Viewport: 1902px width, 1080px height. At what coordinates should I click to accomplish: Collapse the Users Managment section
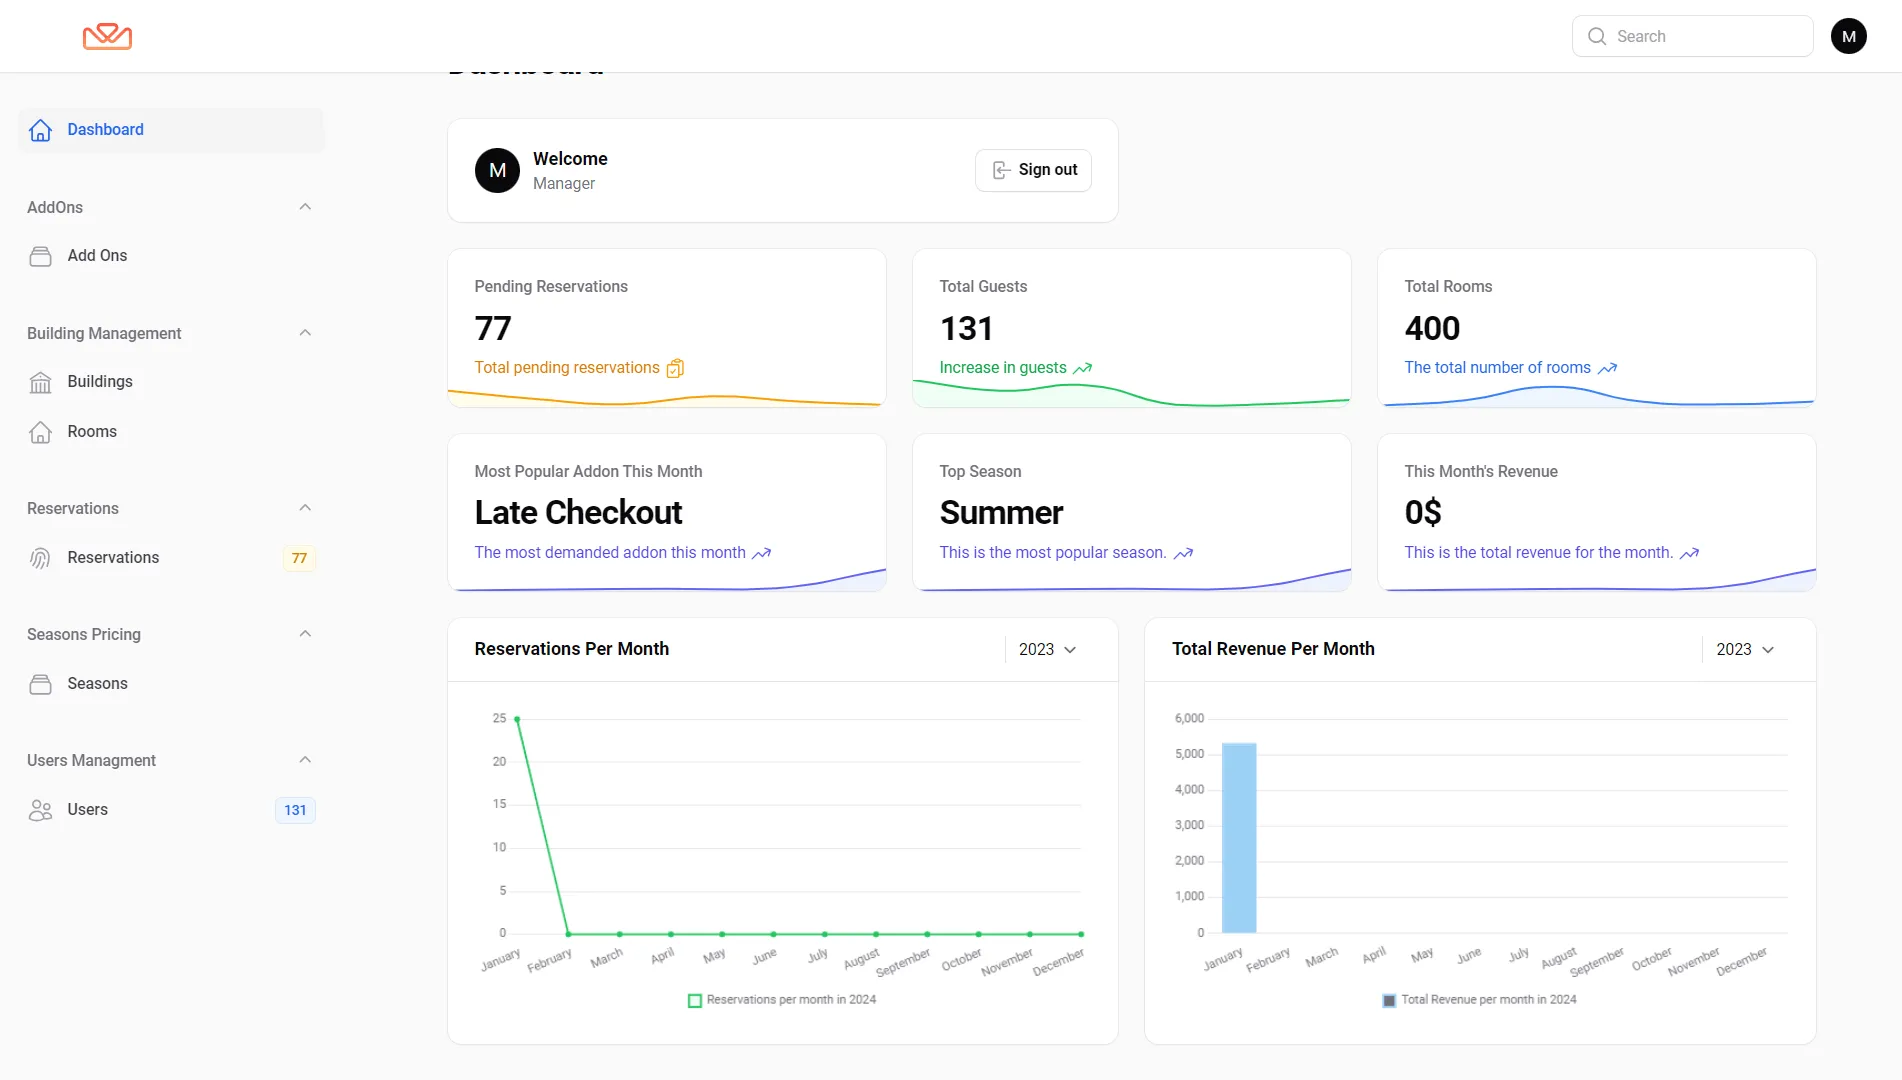coord(305,760)
